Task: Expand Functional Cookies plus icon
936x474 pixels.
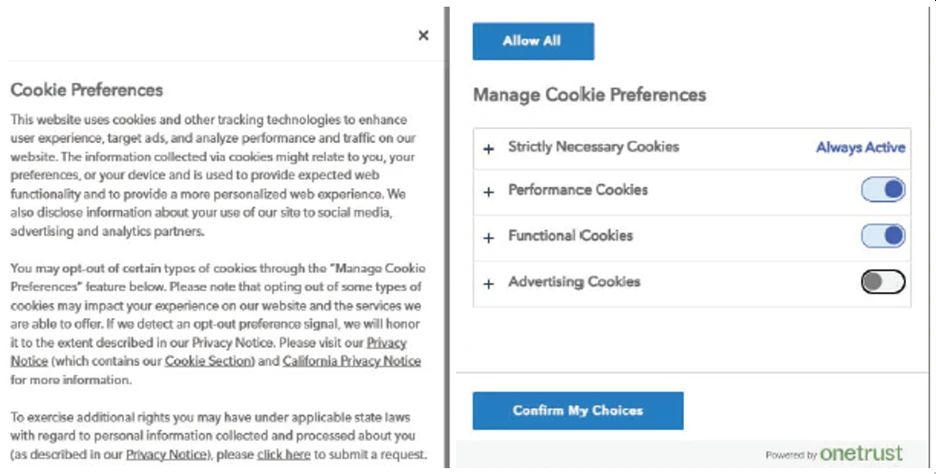Action: [x=489, y=238]
